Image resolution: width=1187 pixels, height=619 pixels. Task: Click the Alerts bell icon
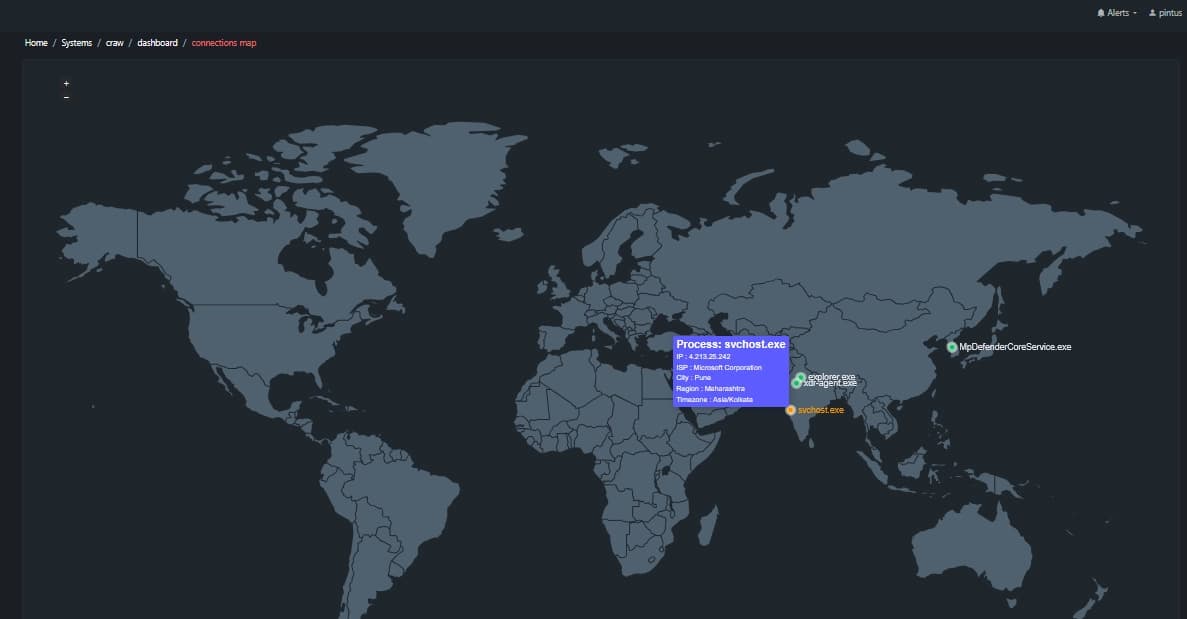pyautogui.click(x=1099, y=13)
